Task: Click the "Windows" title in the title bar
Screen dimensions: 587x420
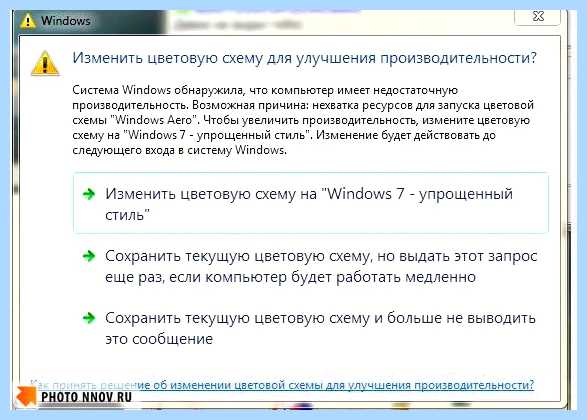Action: pos(66,21)
